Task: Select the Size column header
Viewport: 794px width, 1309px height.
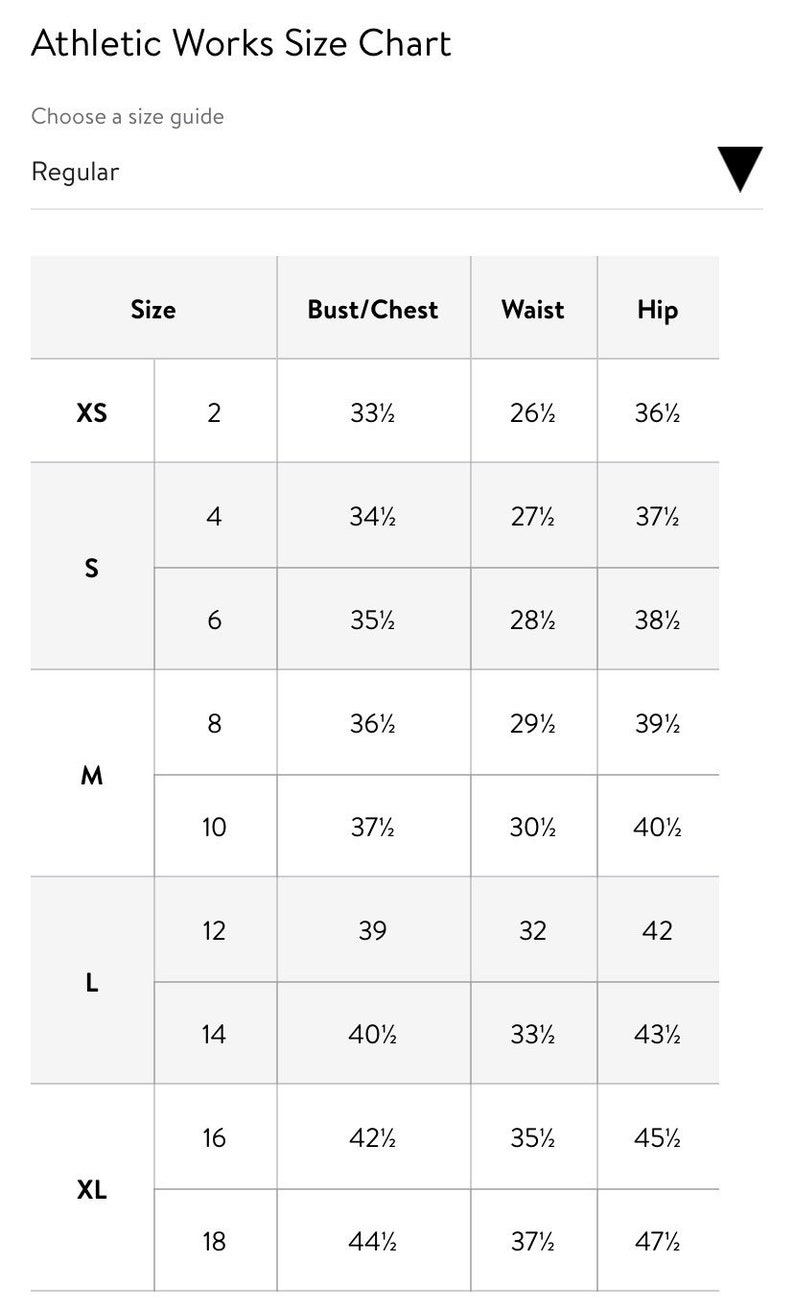Action: click(x=153, y=309)
